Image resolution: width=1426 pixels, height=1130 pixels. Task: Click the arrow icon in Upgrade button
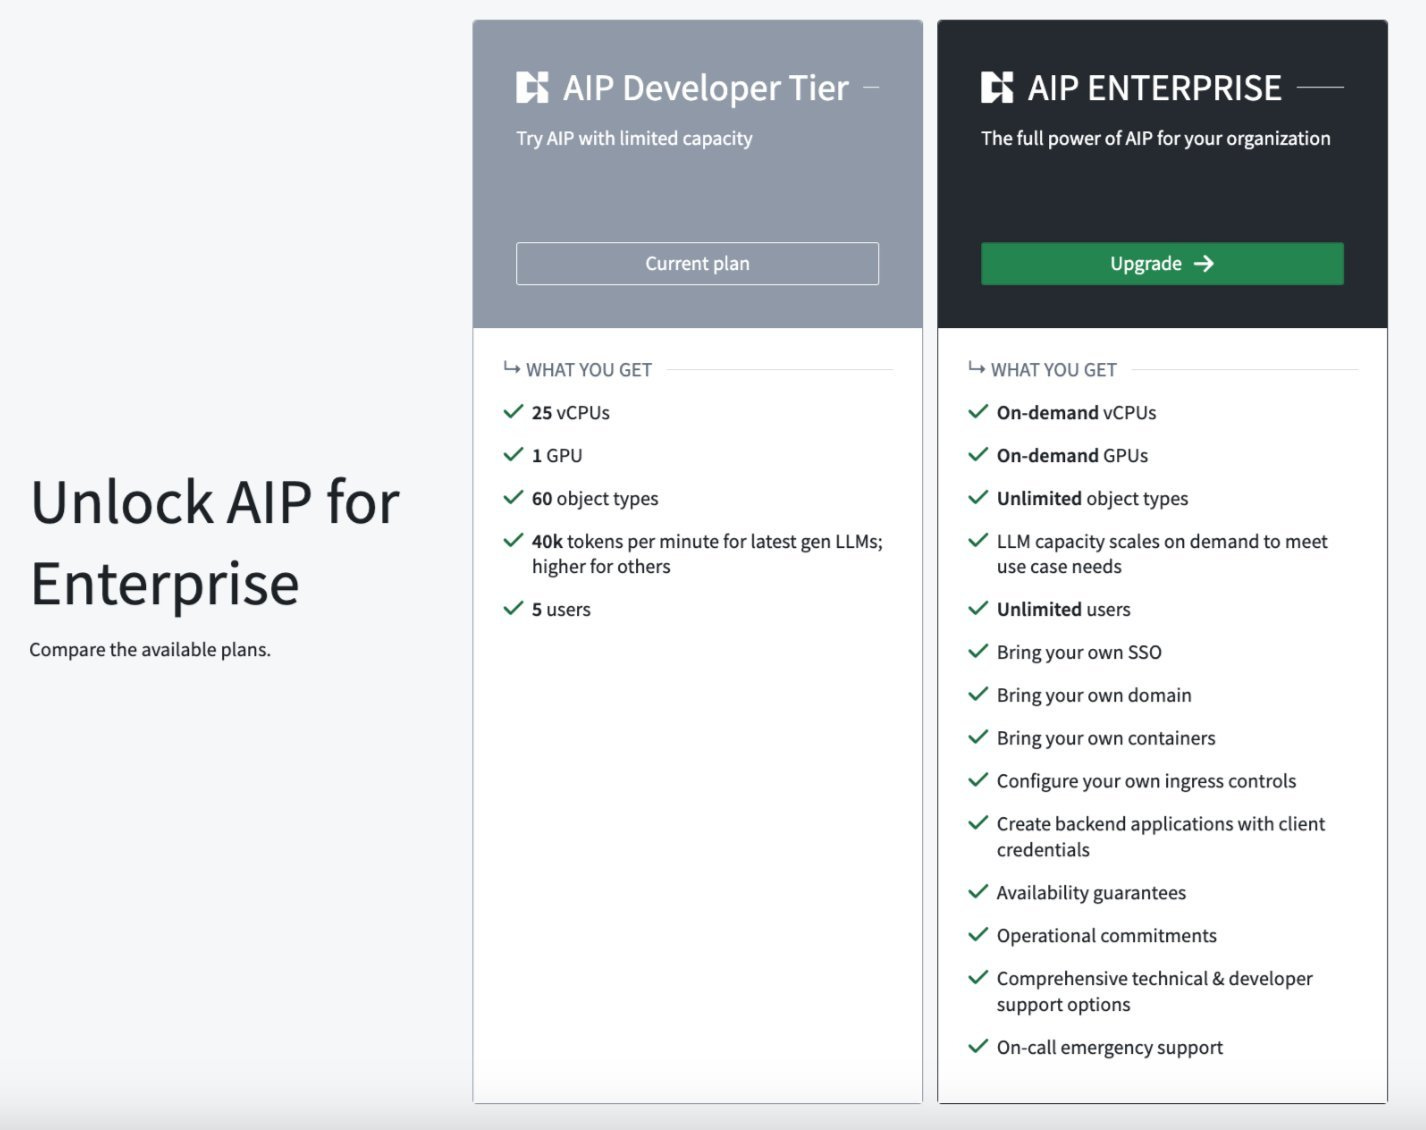(x=1204, y=264)
